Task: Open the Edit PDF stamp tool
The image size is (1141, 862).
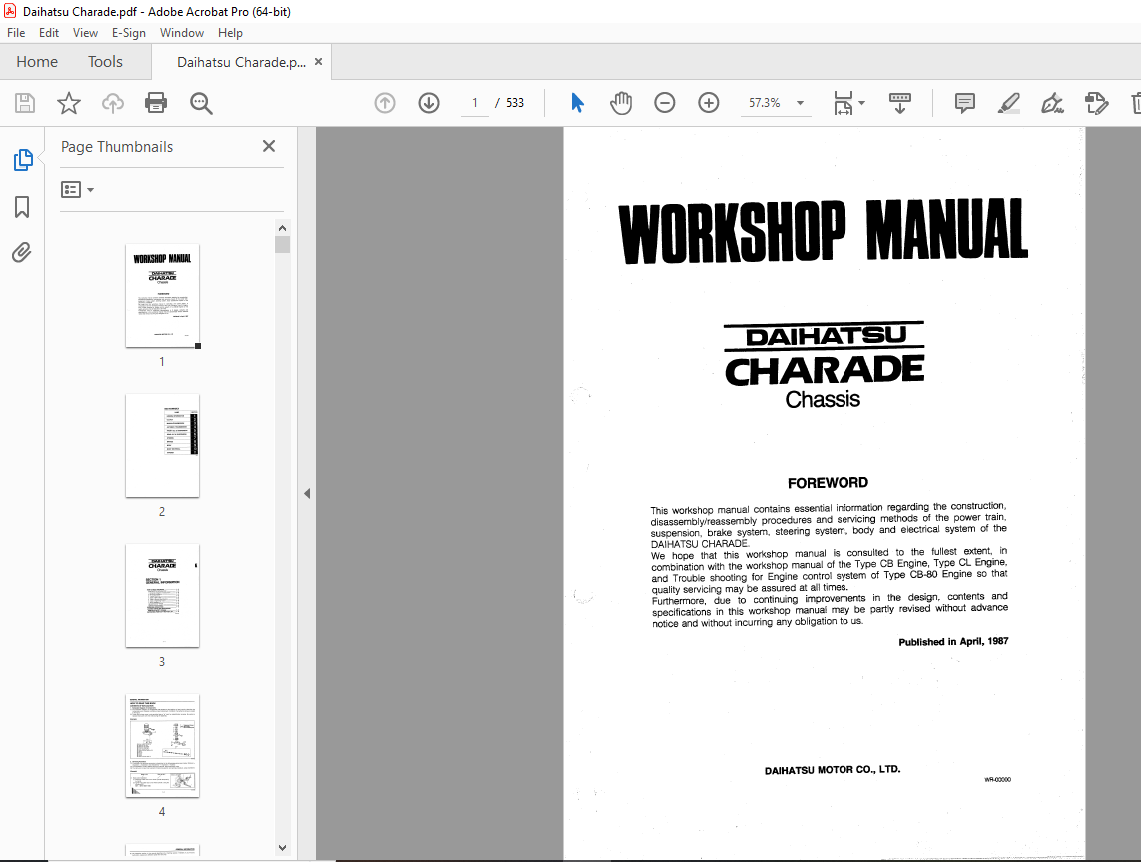Action: [x=1096, y=103]
